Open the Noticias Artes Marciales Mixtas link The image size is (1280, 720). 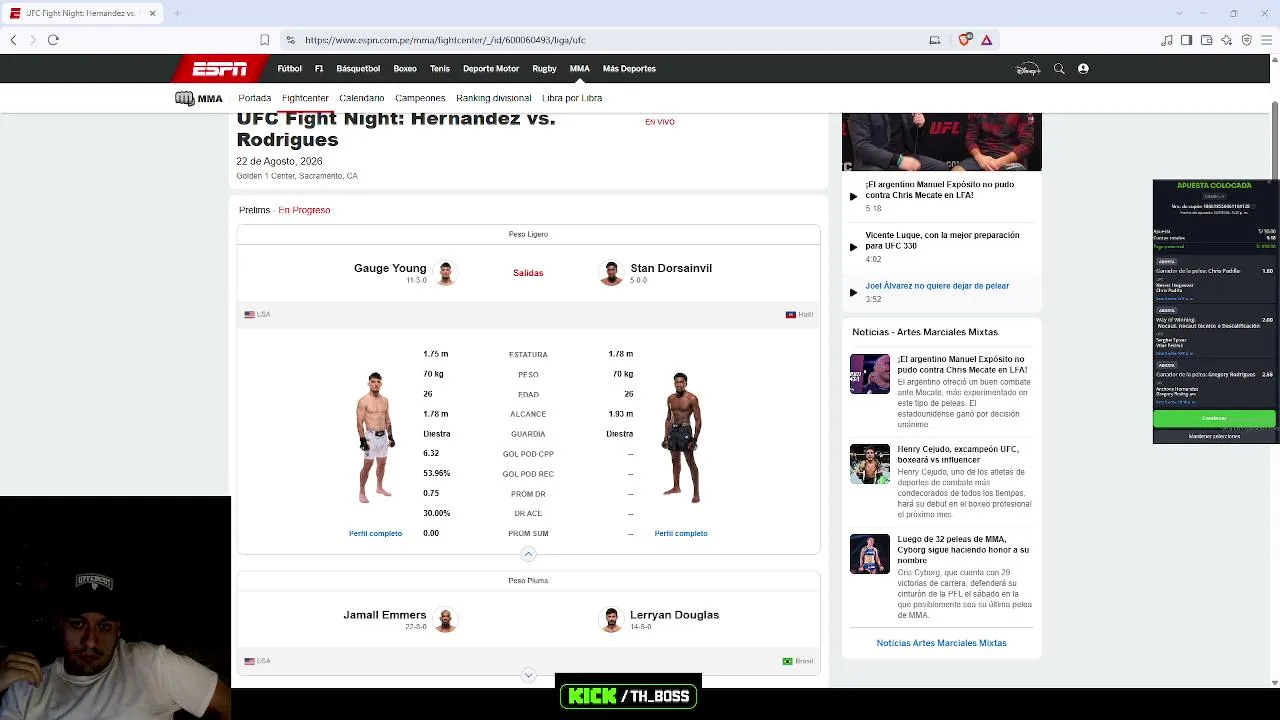point(942,643)
